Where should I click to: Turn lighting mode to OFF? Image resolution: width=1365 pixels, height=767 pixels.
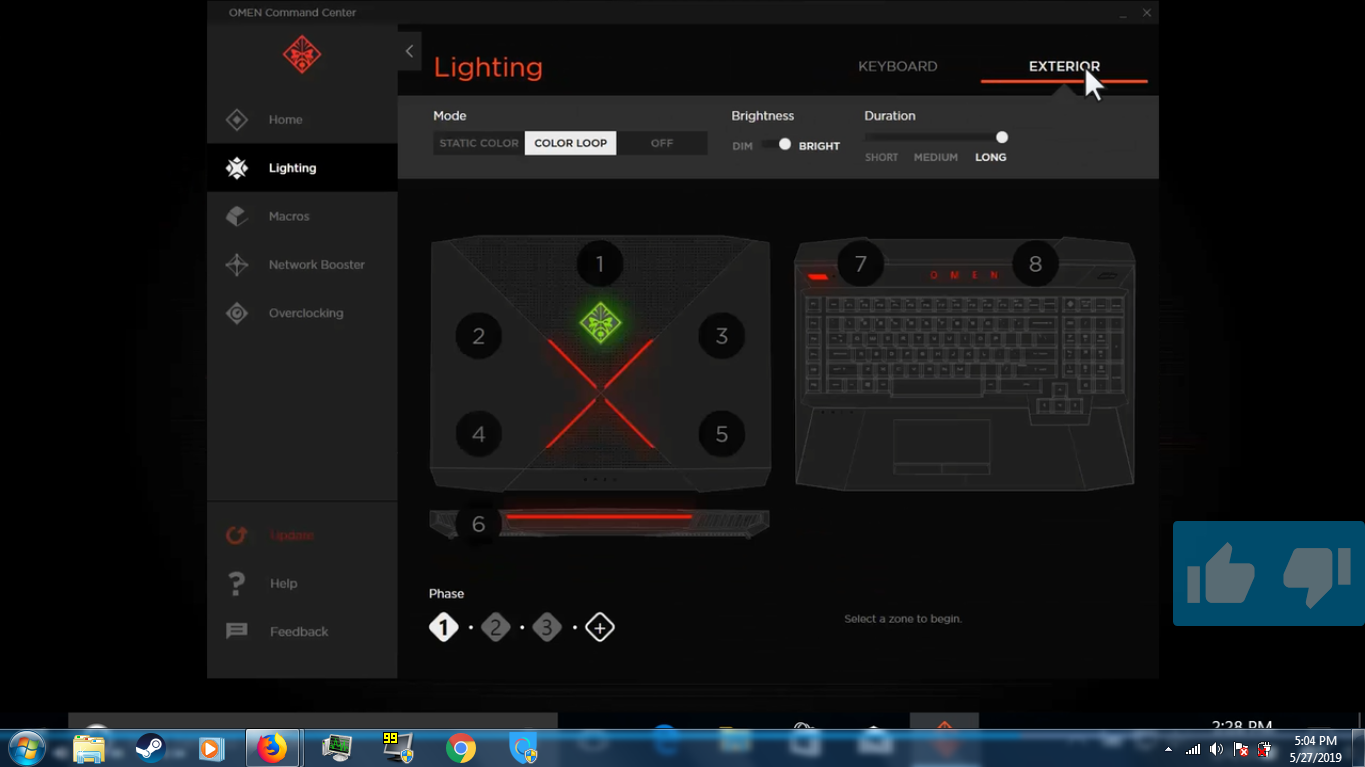click(x=662, y=143)
